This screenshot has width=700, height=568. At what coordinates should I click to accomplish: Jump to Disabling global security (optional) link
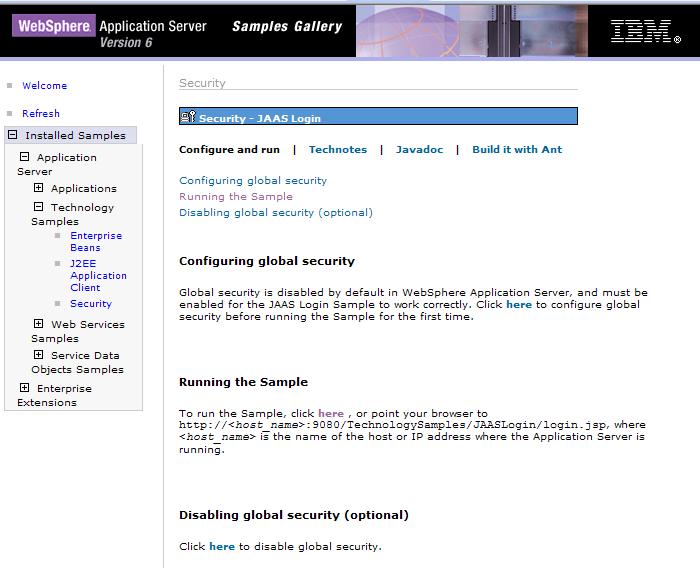tap(276, 213)
